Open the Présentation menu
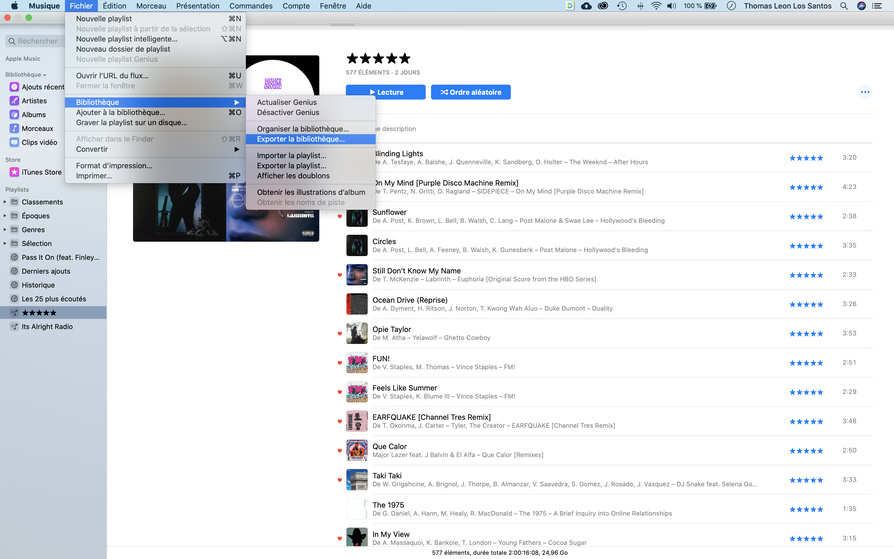This screenshot has height=559, width=894. pyautogui.click(x=197, y=6)
